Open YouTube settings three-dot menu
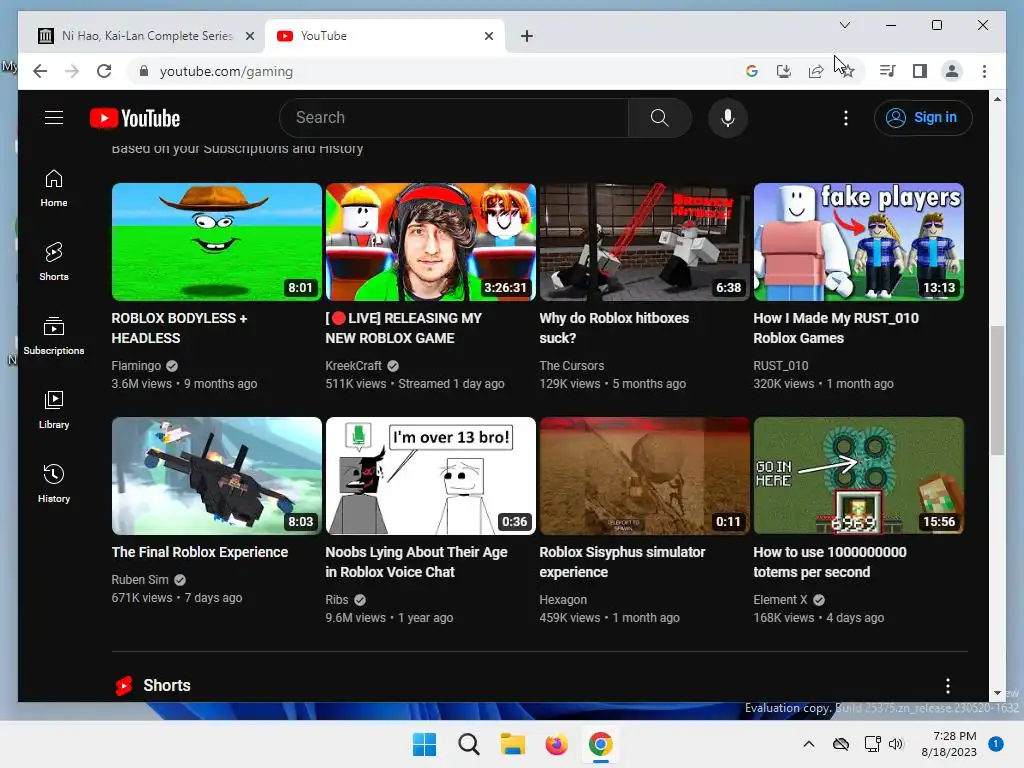 [846, 118]
